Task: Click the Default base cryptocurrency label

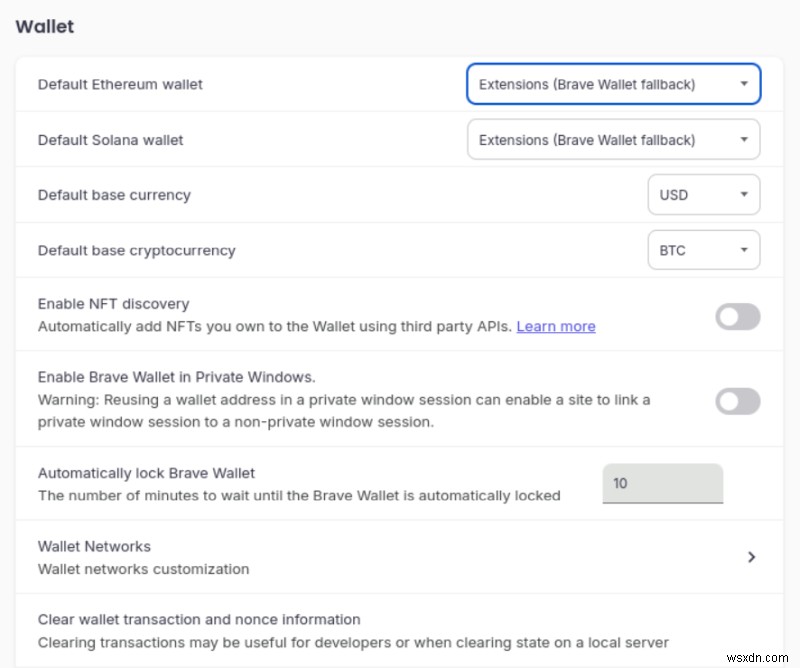Action: [x=137, y=251]
